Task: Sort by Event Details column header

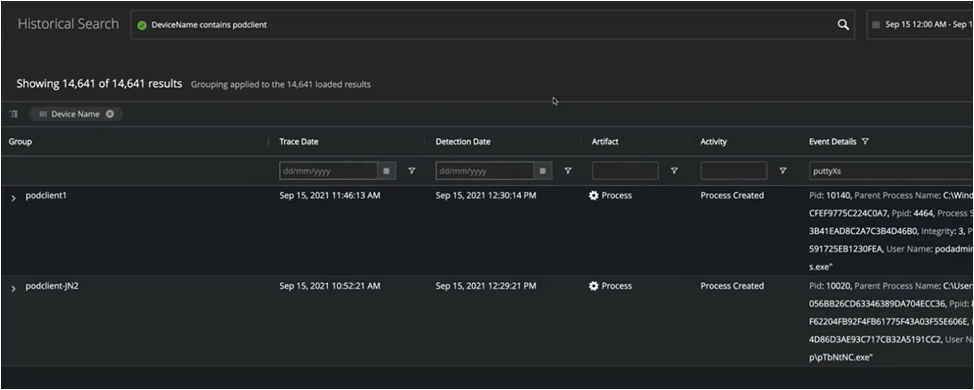Action: click(x=832, y=142)
